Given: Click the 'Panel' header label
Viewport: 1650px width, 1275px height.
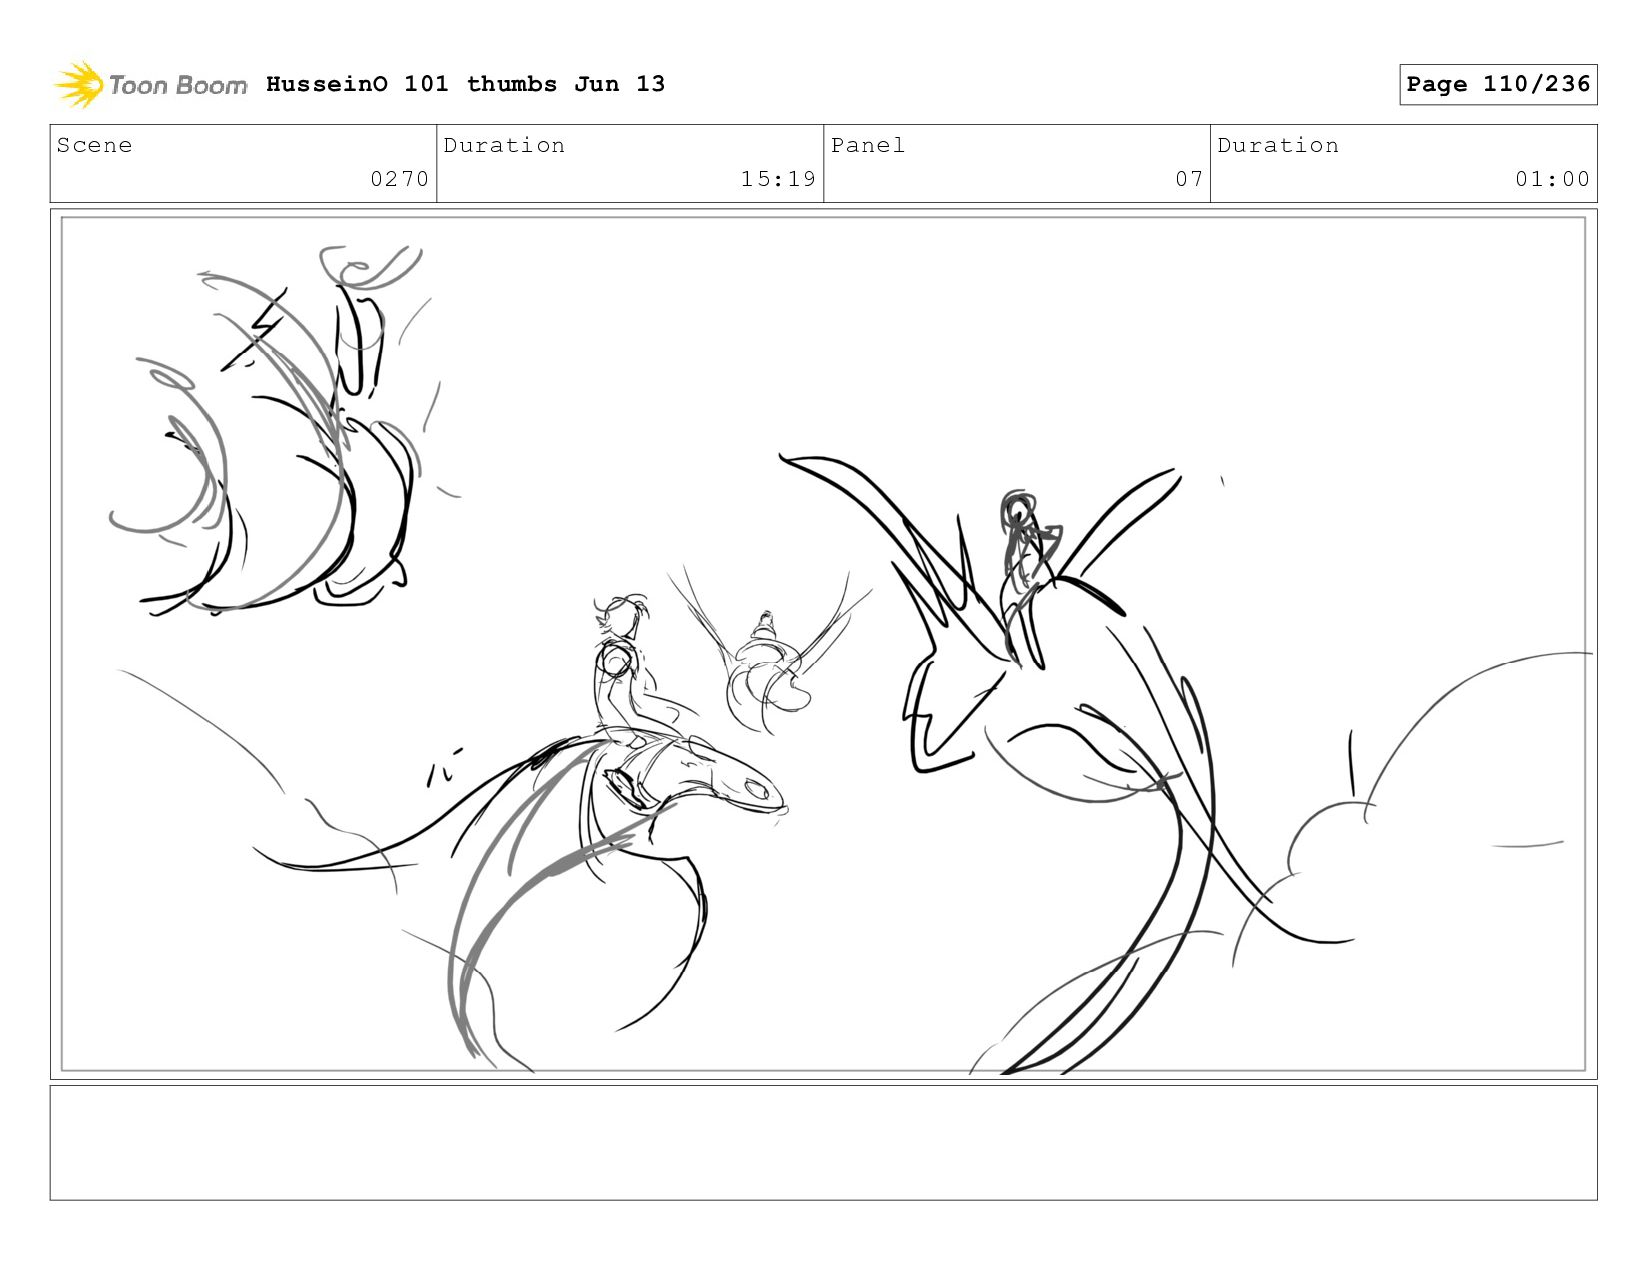Looking at the screenshot, I should (x=868, y=145).
